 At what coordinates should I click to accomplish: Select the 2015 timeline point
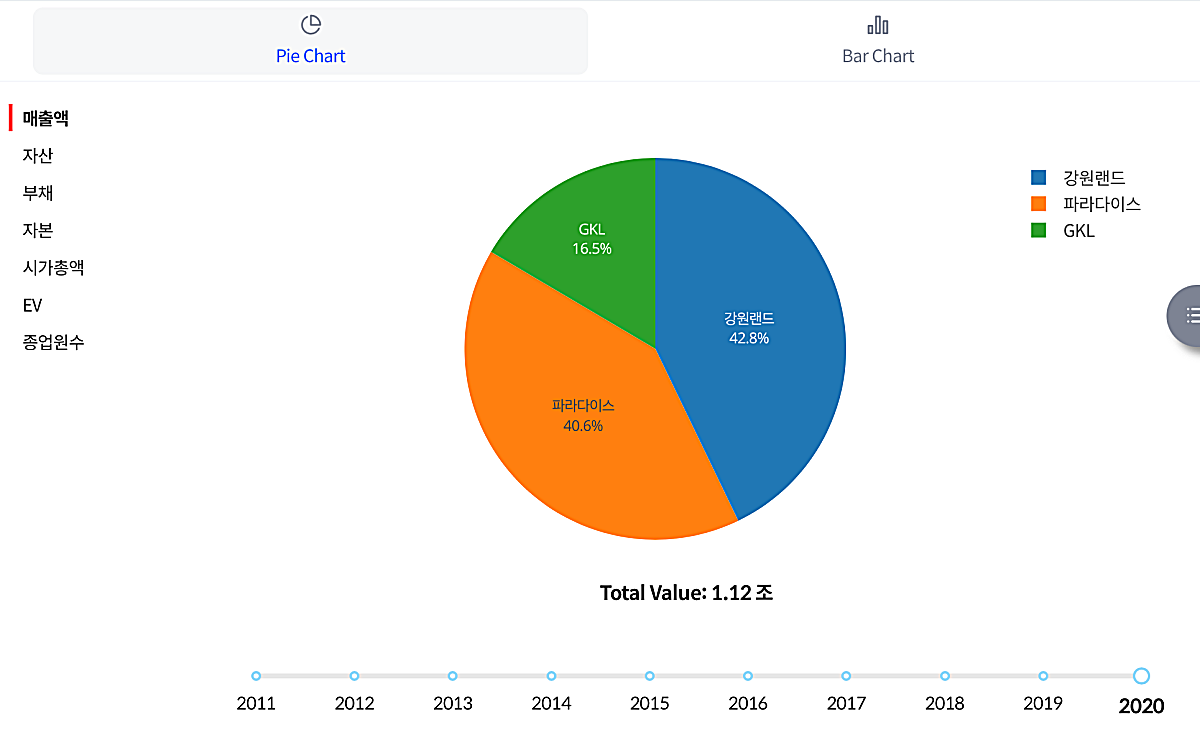point(650,676)
